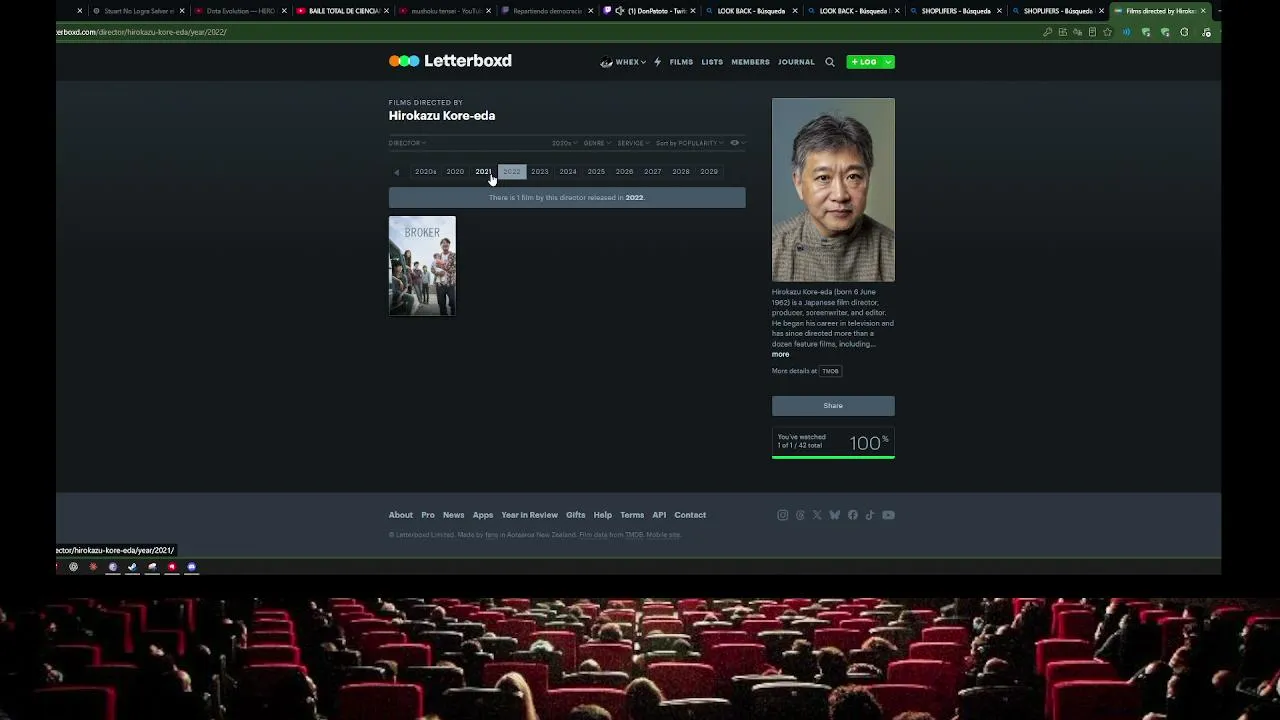
Task: Open the Sort by POPULARITY dropdown
Action: point(689,143)
